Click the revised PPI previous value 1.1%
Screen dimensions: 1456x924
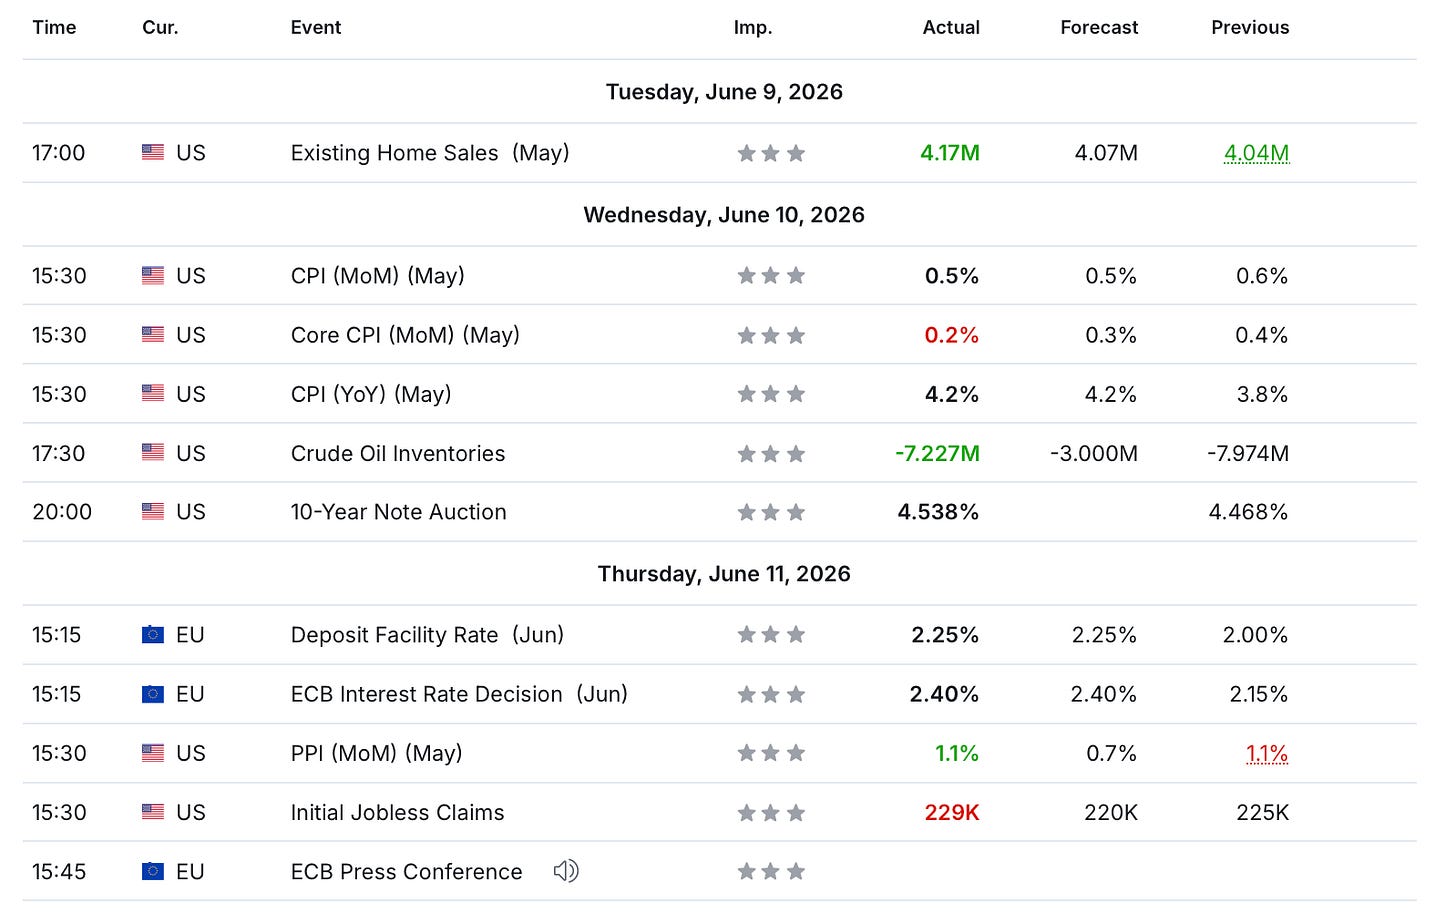(1267, 753)
